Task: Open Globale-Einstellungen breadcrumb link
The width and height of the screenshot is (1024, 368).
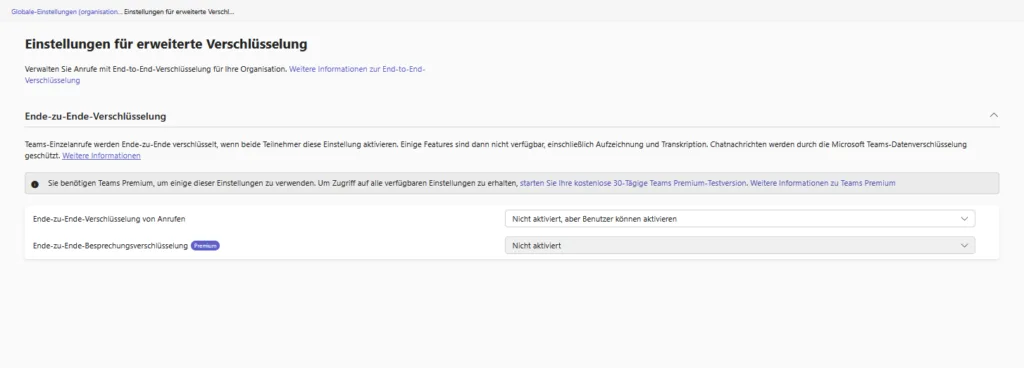Action: [x=66, y=12]
